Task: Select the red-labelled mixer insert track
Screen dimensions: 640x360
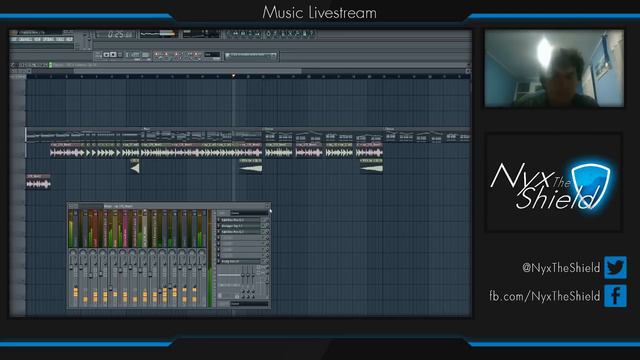Action: coord(95,229)
